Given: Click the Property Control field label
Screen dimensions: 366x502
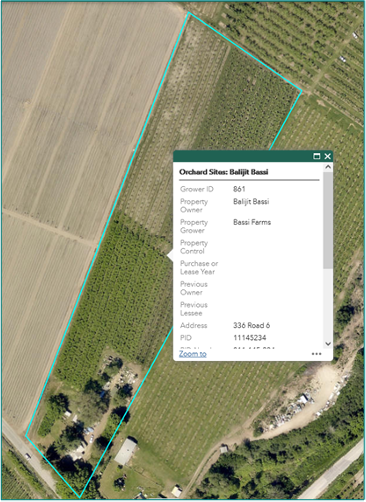Looking at the screenshot, I should tap(194, 247).
